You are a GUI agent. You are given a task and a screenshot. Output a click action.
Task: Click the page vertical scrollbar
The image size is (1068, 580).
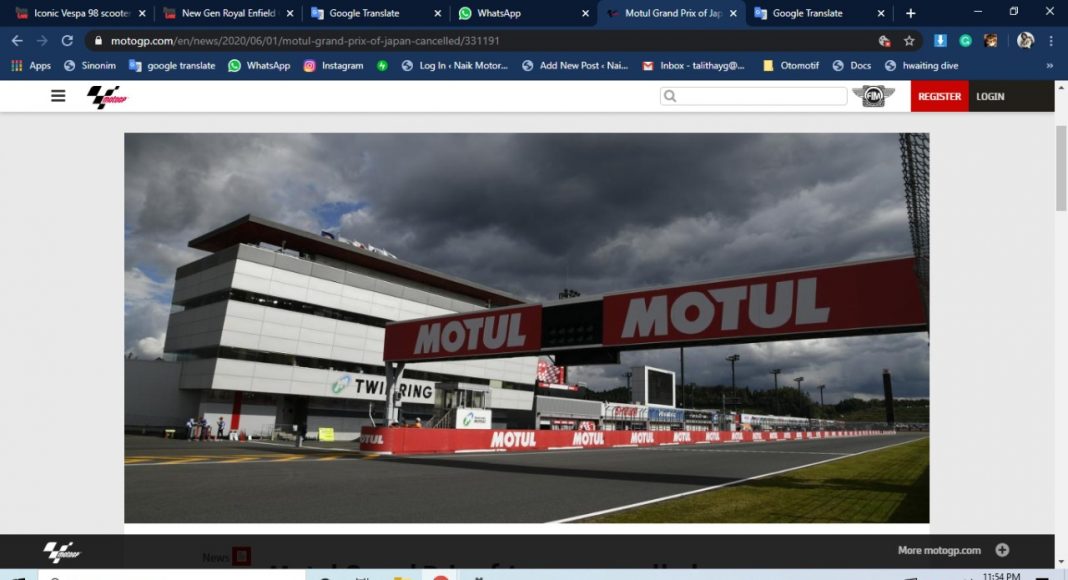click(1061, 170)
